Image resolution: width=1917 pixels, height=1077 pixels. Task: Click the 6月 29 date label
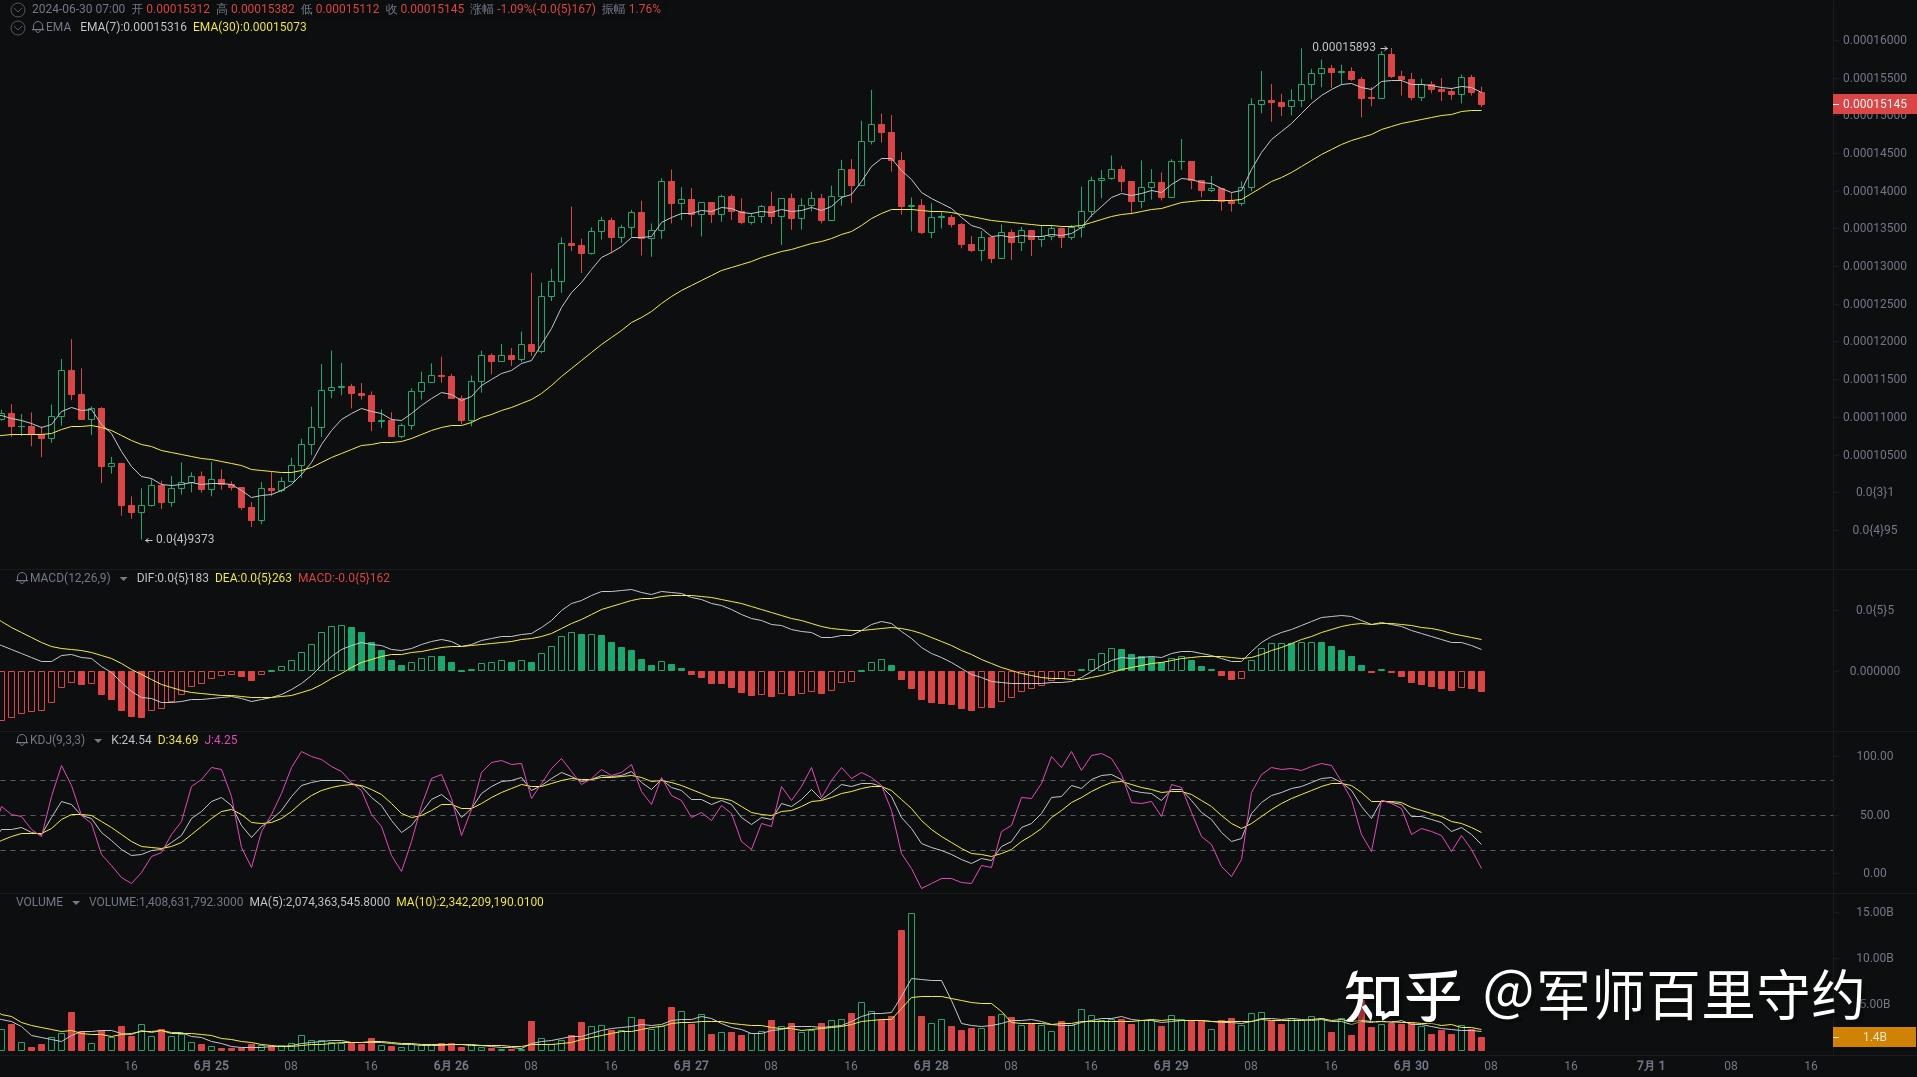point(1171,1066)
